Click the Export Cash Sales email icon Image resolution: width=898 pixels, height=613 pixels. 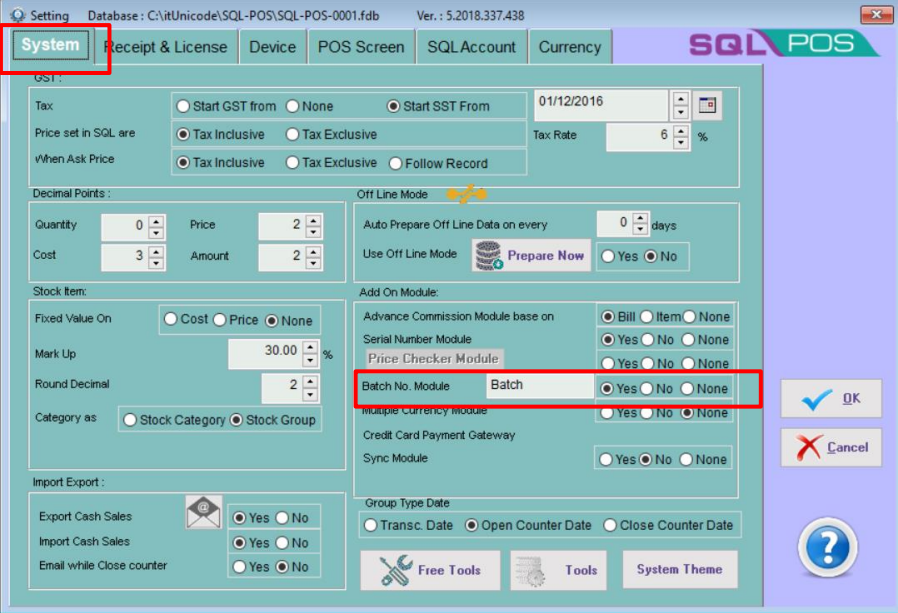pos(204,513)
